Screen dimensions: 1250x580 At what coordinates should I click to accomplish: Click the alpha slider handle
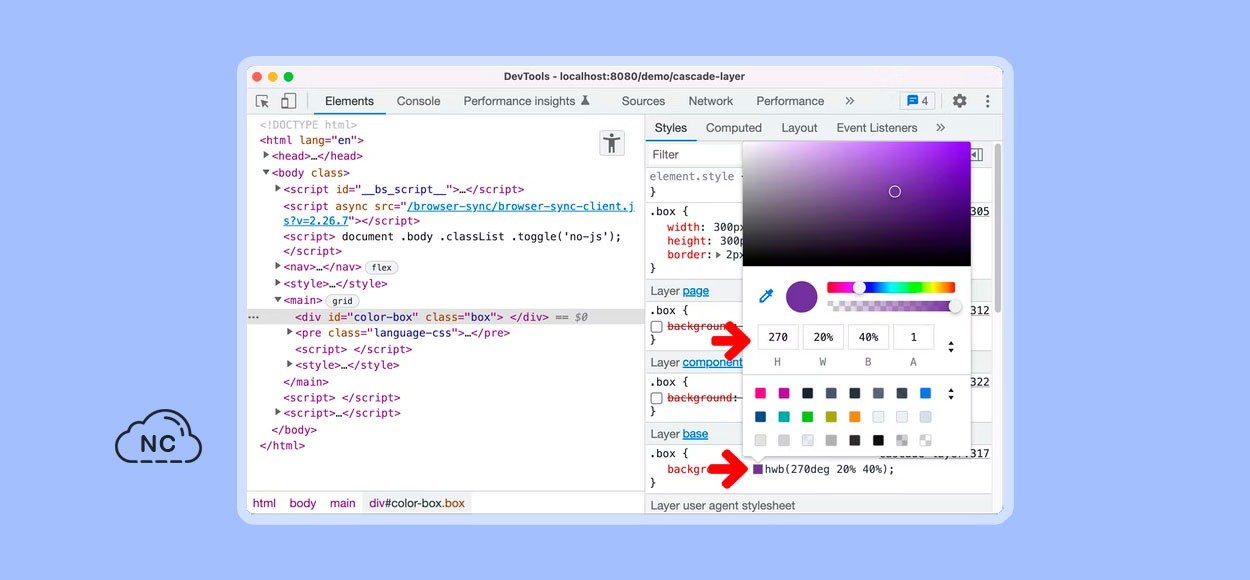[955, 306]
